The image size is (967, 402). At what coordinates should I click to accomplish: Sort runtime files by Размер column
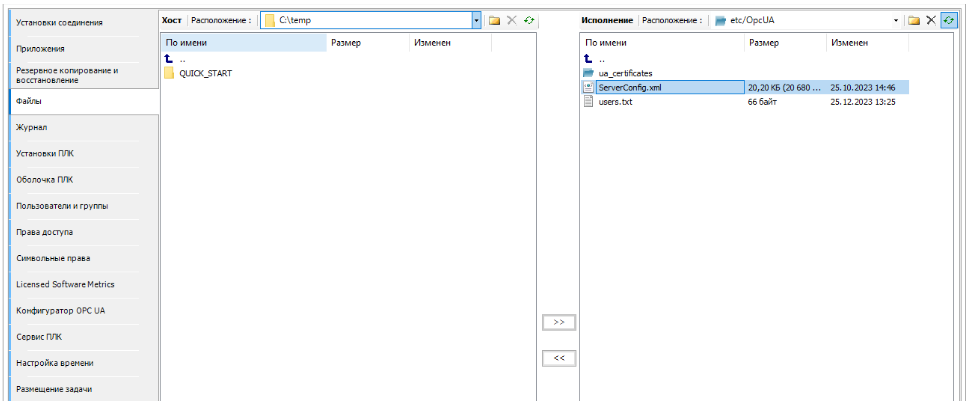[785, 43]
